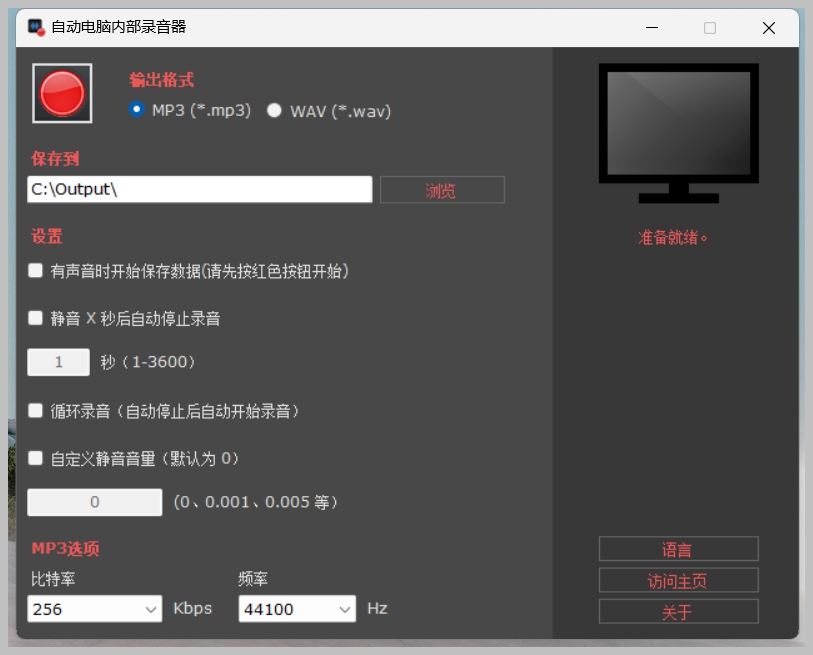813x655 pixels.
Task: Enable 有声音时开始保存数据 checkbox
Action: point(35,270)
